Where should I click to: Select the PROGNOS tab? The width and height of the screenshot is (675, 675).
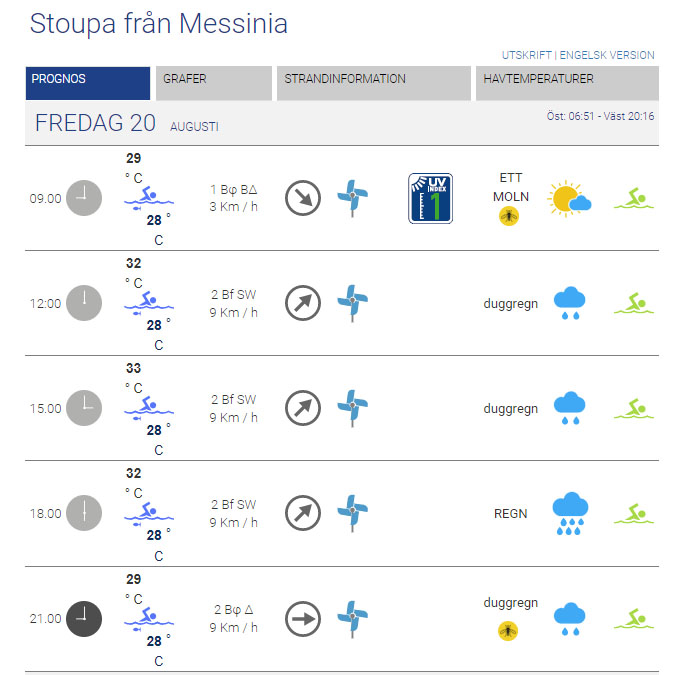pos(88,83)
